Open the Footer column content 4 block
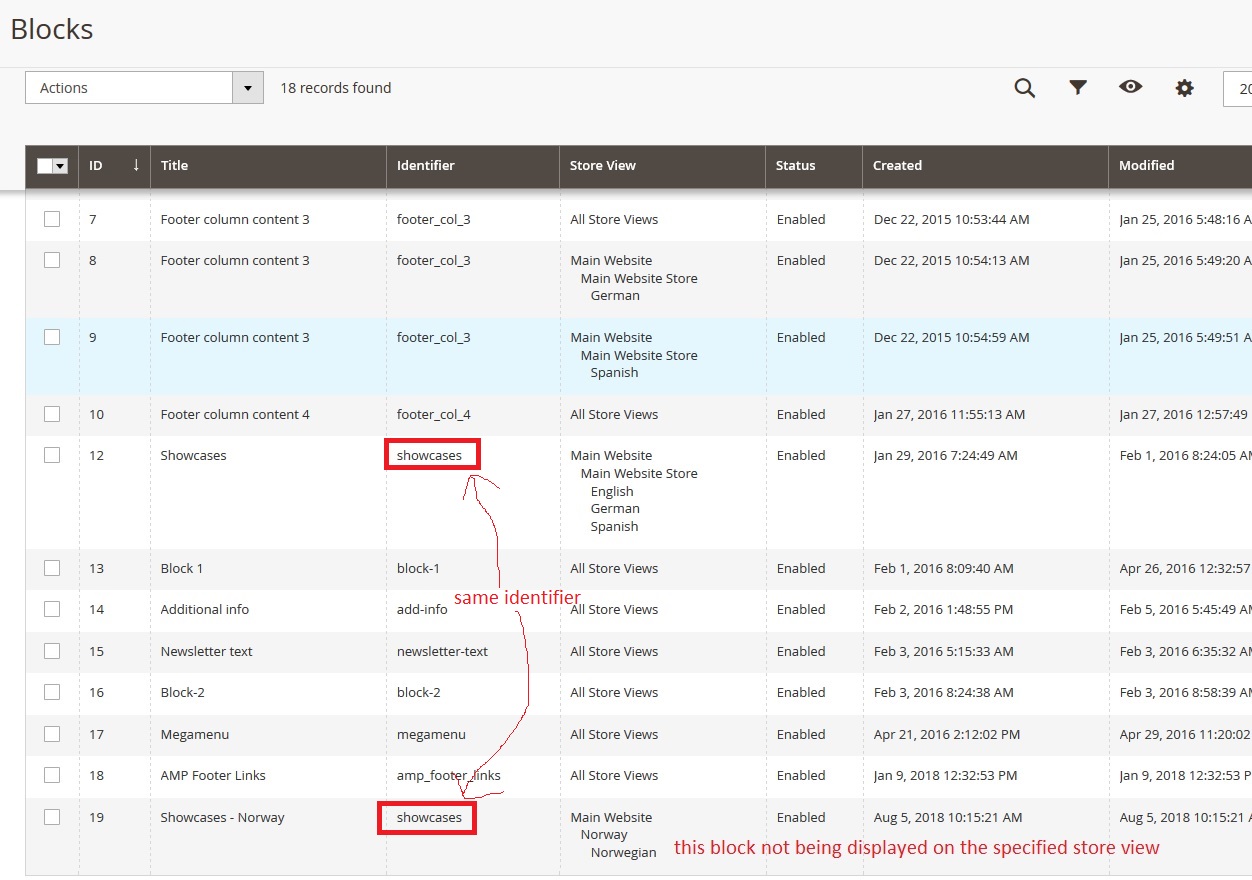This screenshot has width=1252, height=880. (x=236, y=414)
